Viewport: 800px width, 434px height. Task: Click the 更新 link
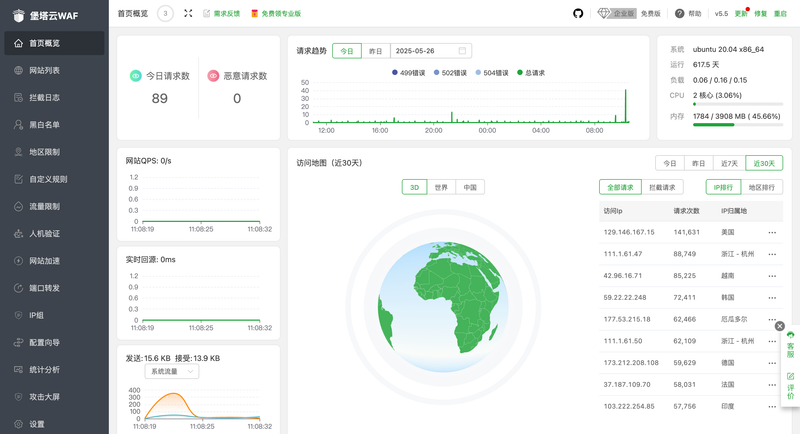pyautogui.click(x=741, y=14)
